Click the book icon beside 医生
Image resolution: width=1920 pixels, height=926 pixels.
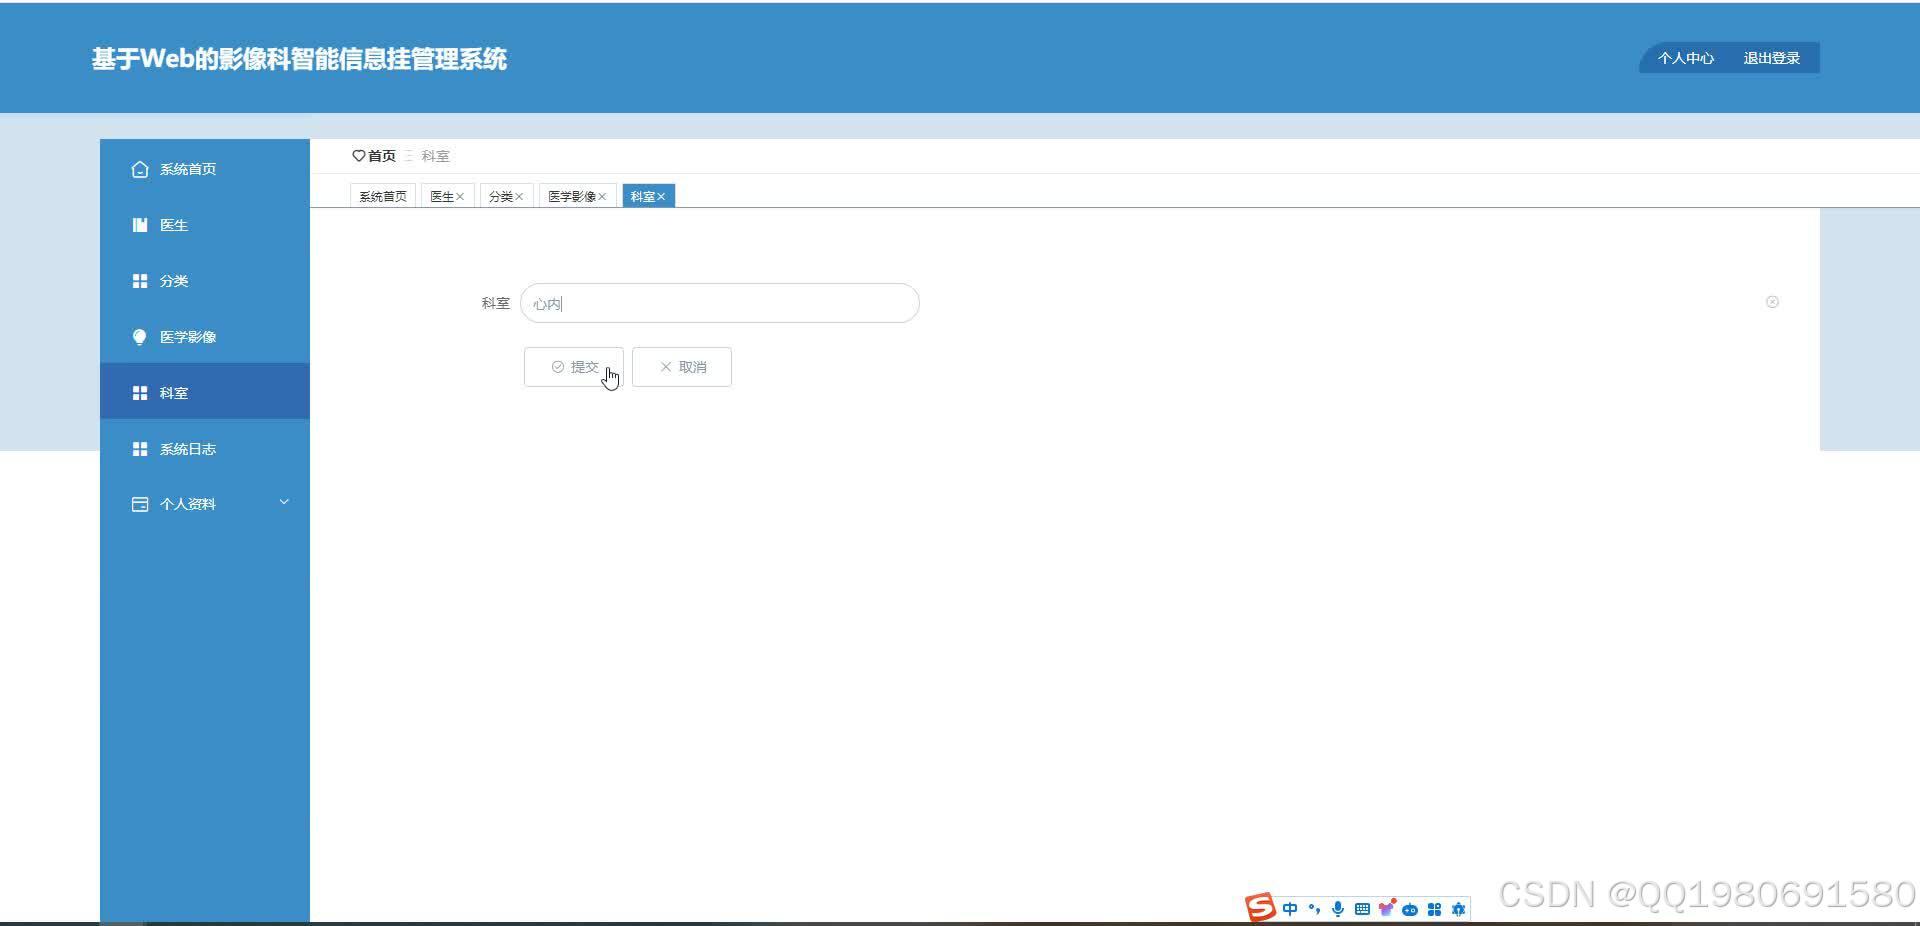(140, 225)
